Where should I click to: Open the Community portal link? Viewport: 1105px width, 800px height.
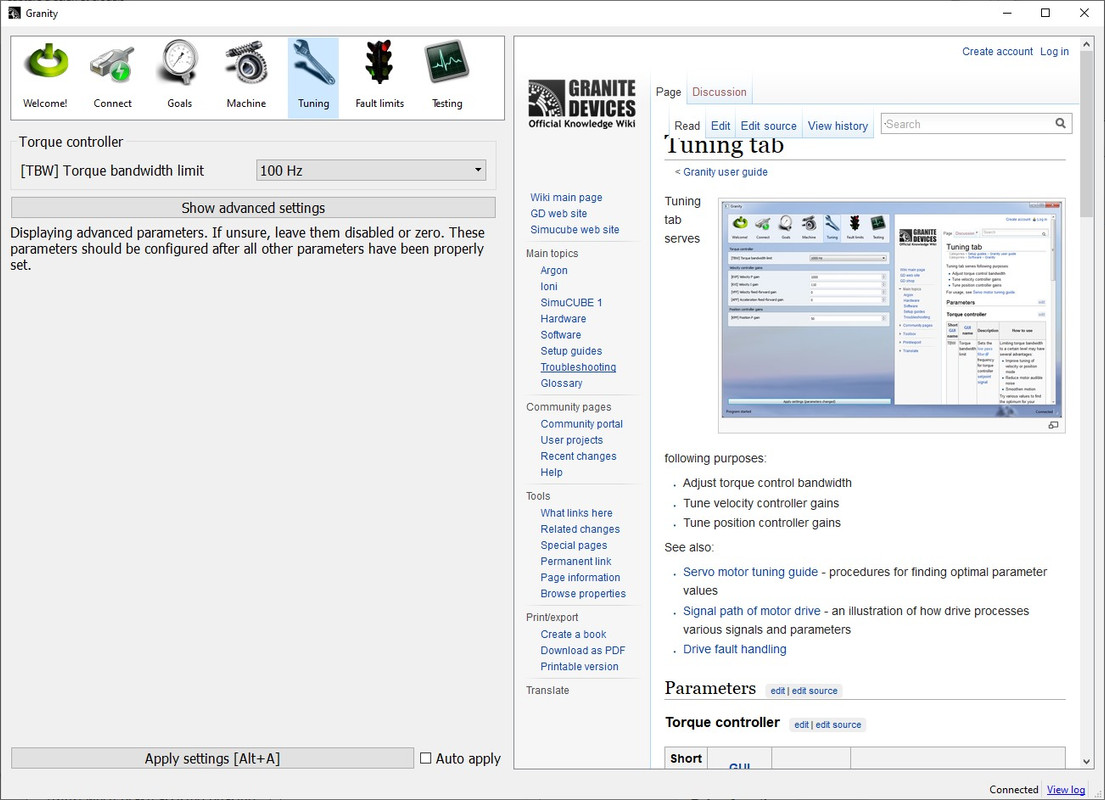click(x=581, y=424)
